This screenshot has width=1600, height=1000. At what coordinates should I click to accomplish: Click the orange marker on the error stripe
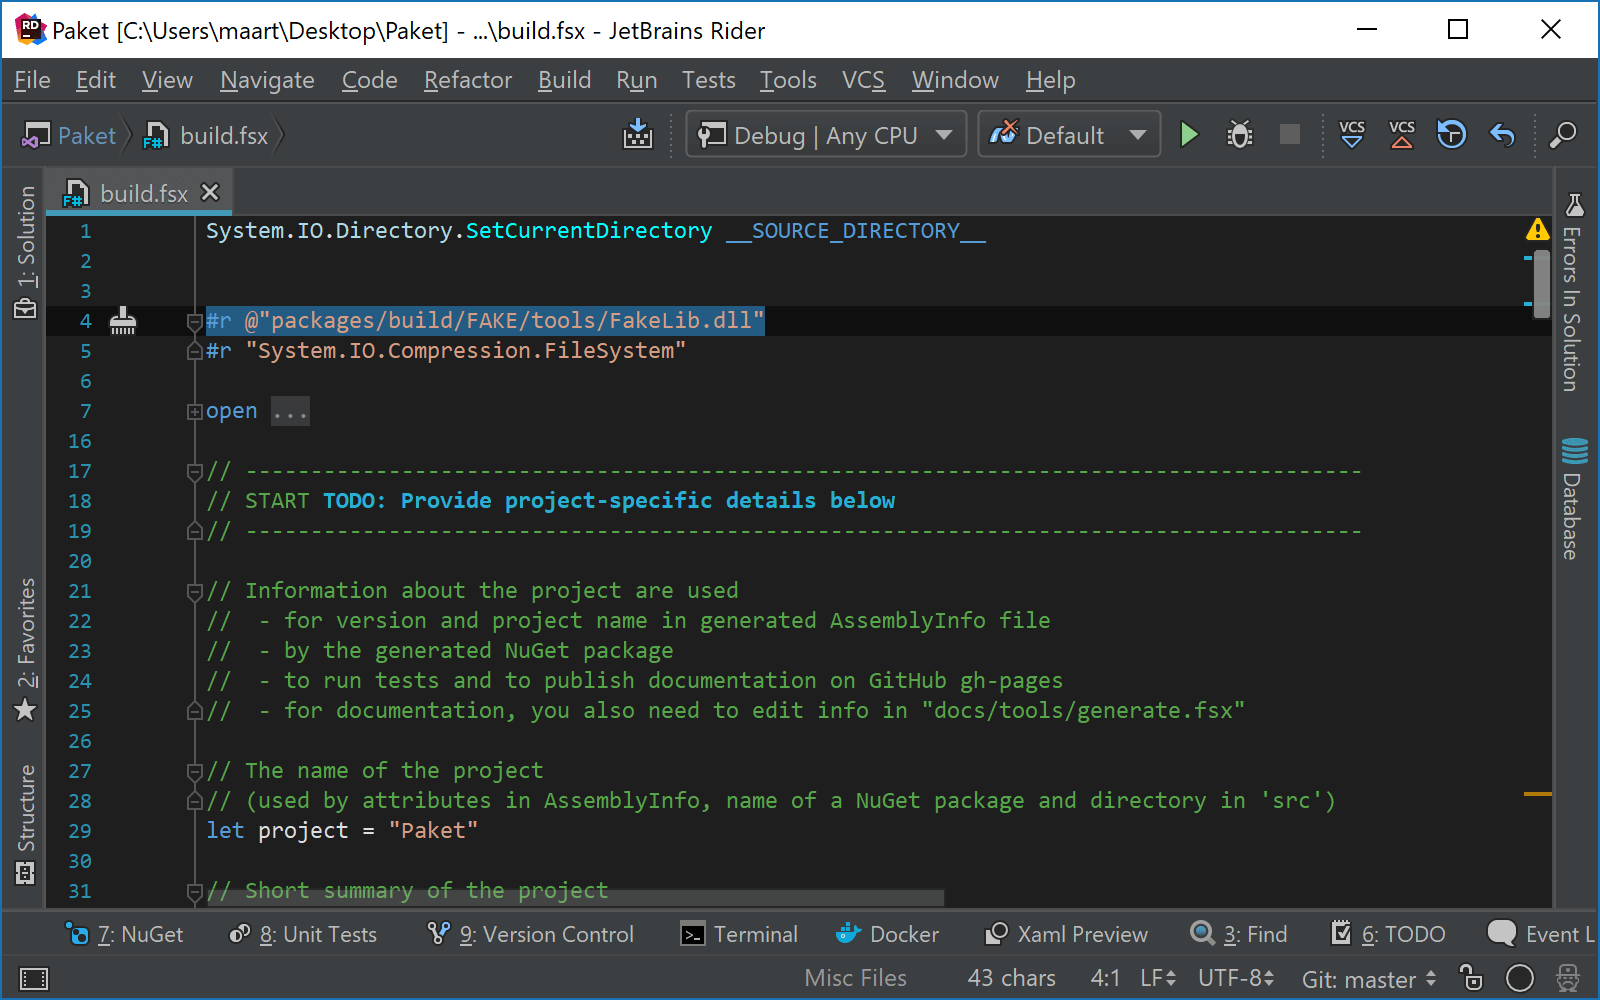coord(1538,794)
